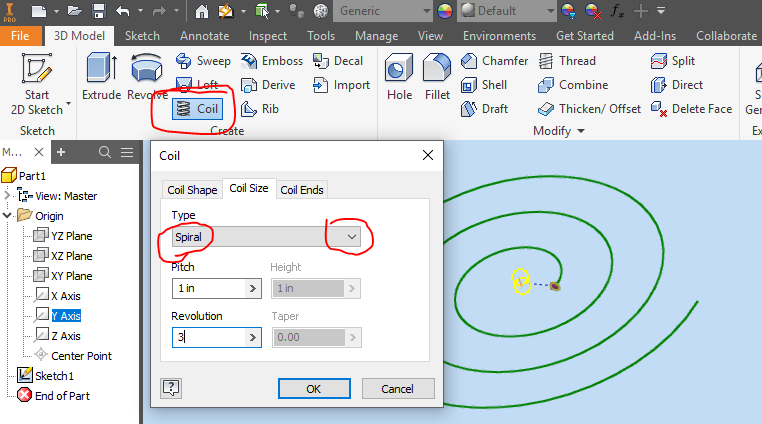
Task: Open the Pitch field arrow menu
Action: pyautogui.click(x=252, y=288)
